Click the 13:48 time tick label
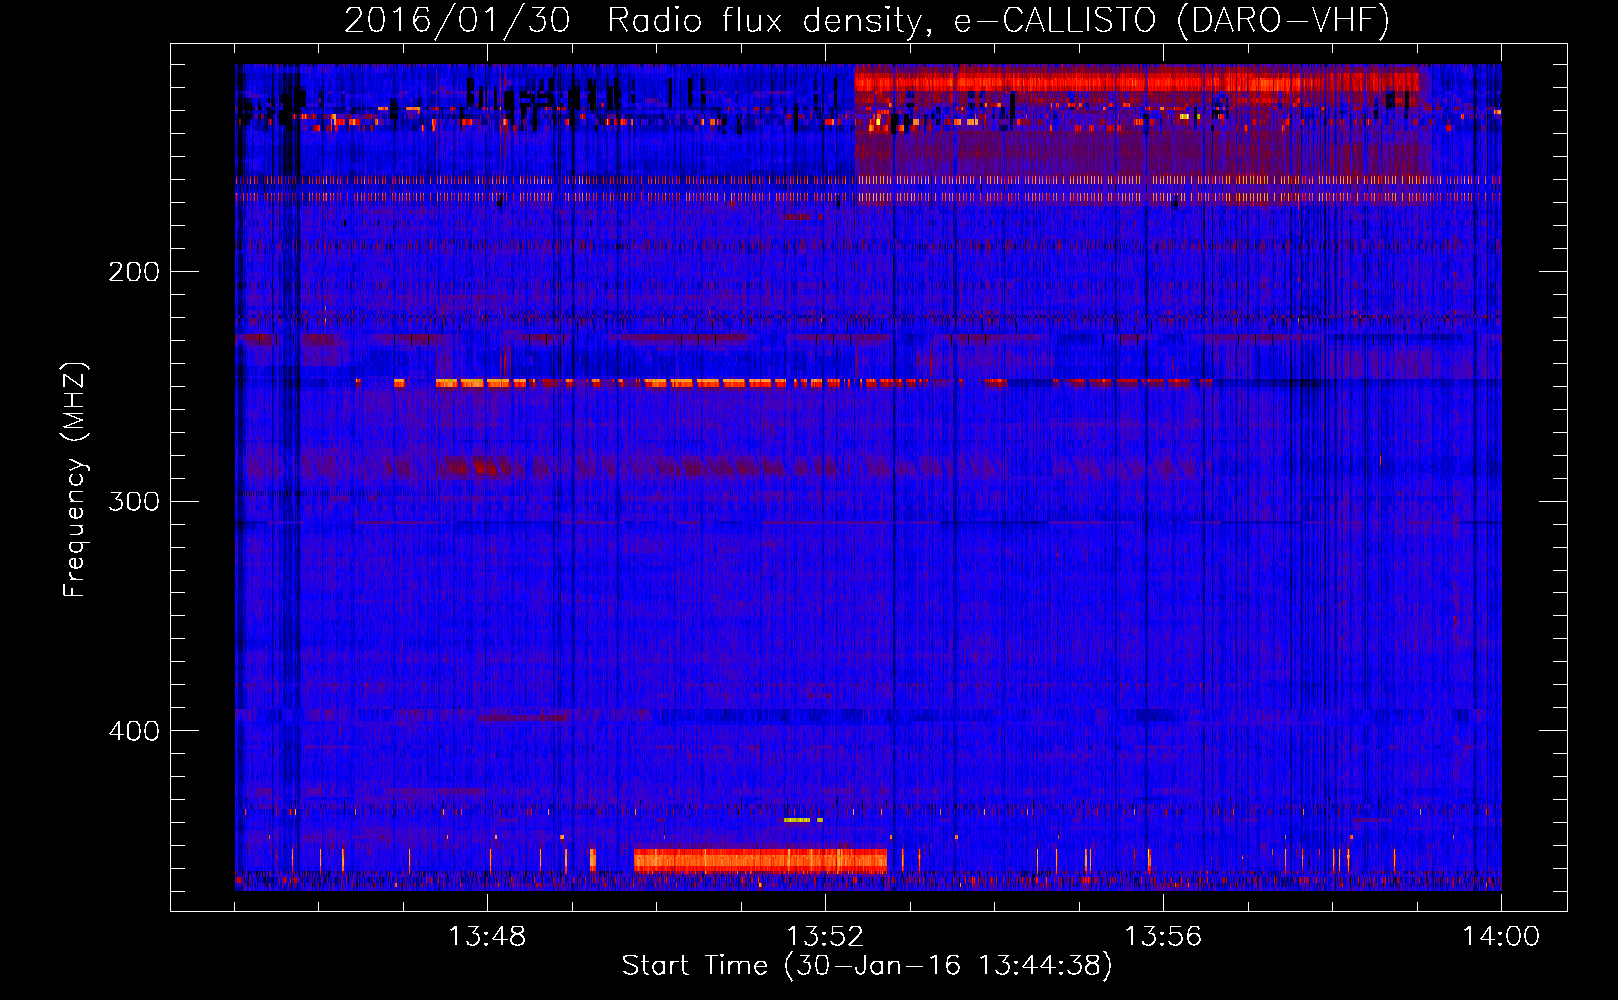1618x1000 pixels. pos(487,937)
